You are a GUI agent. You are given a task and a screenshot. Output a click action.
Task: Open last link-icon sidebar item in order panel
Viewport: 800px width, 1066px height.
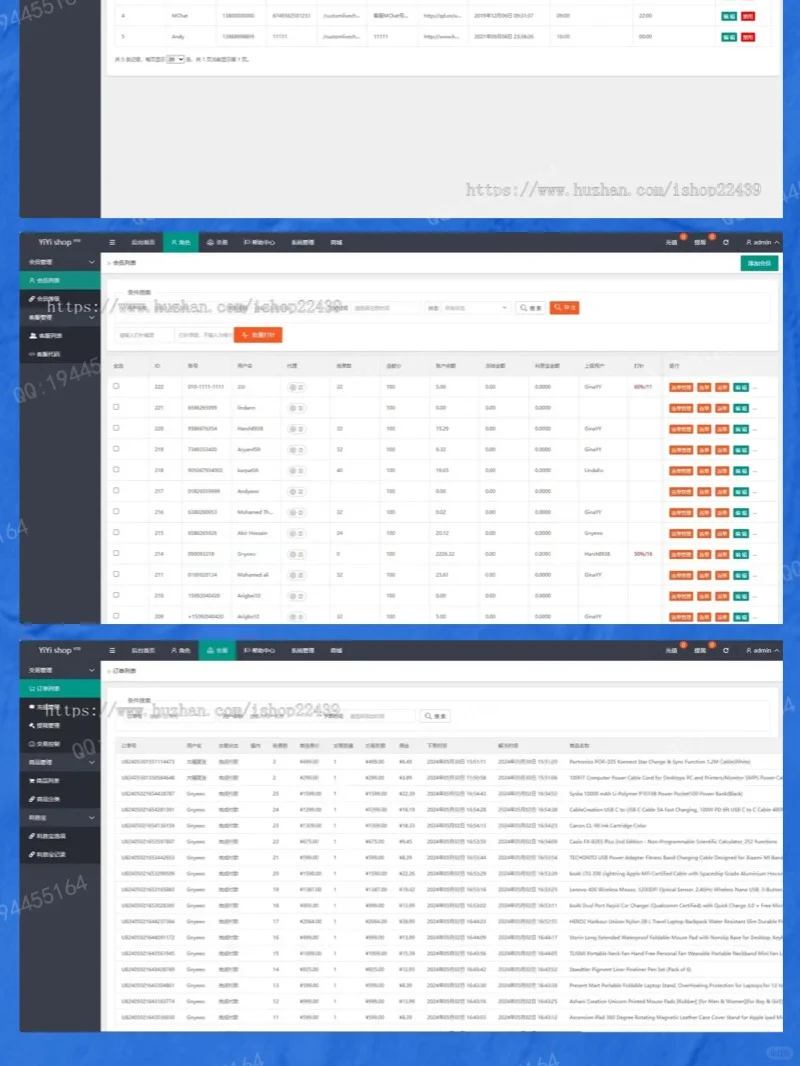pos(60,854)
